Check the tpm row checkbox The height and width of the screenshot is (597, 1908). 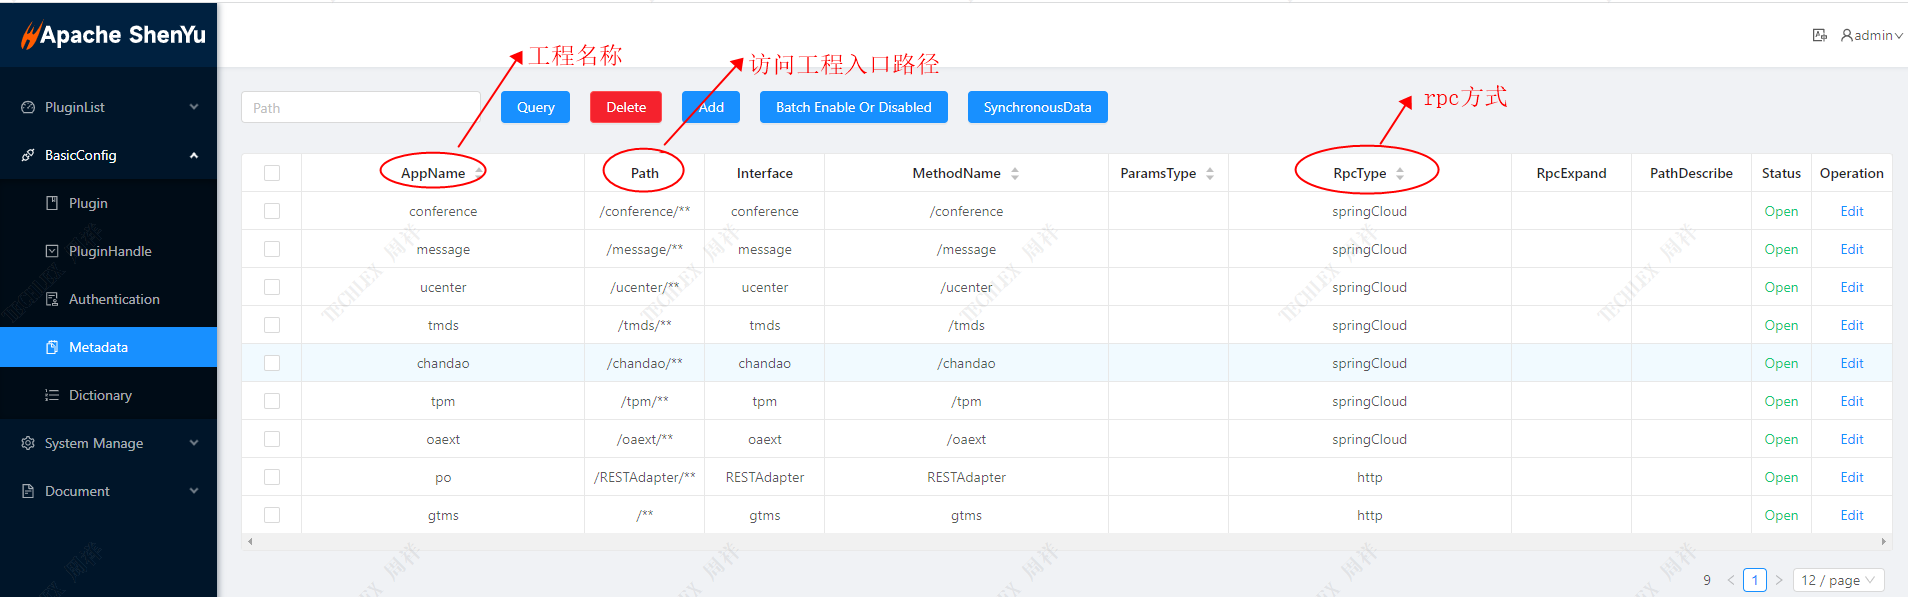272,401
